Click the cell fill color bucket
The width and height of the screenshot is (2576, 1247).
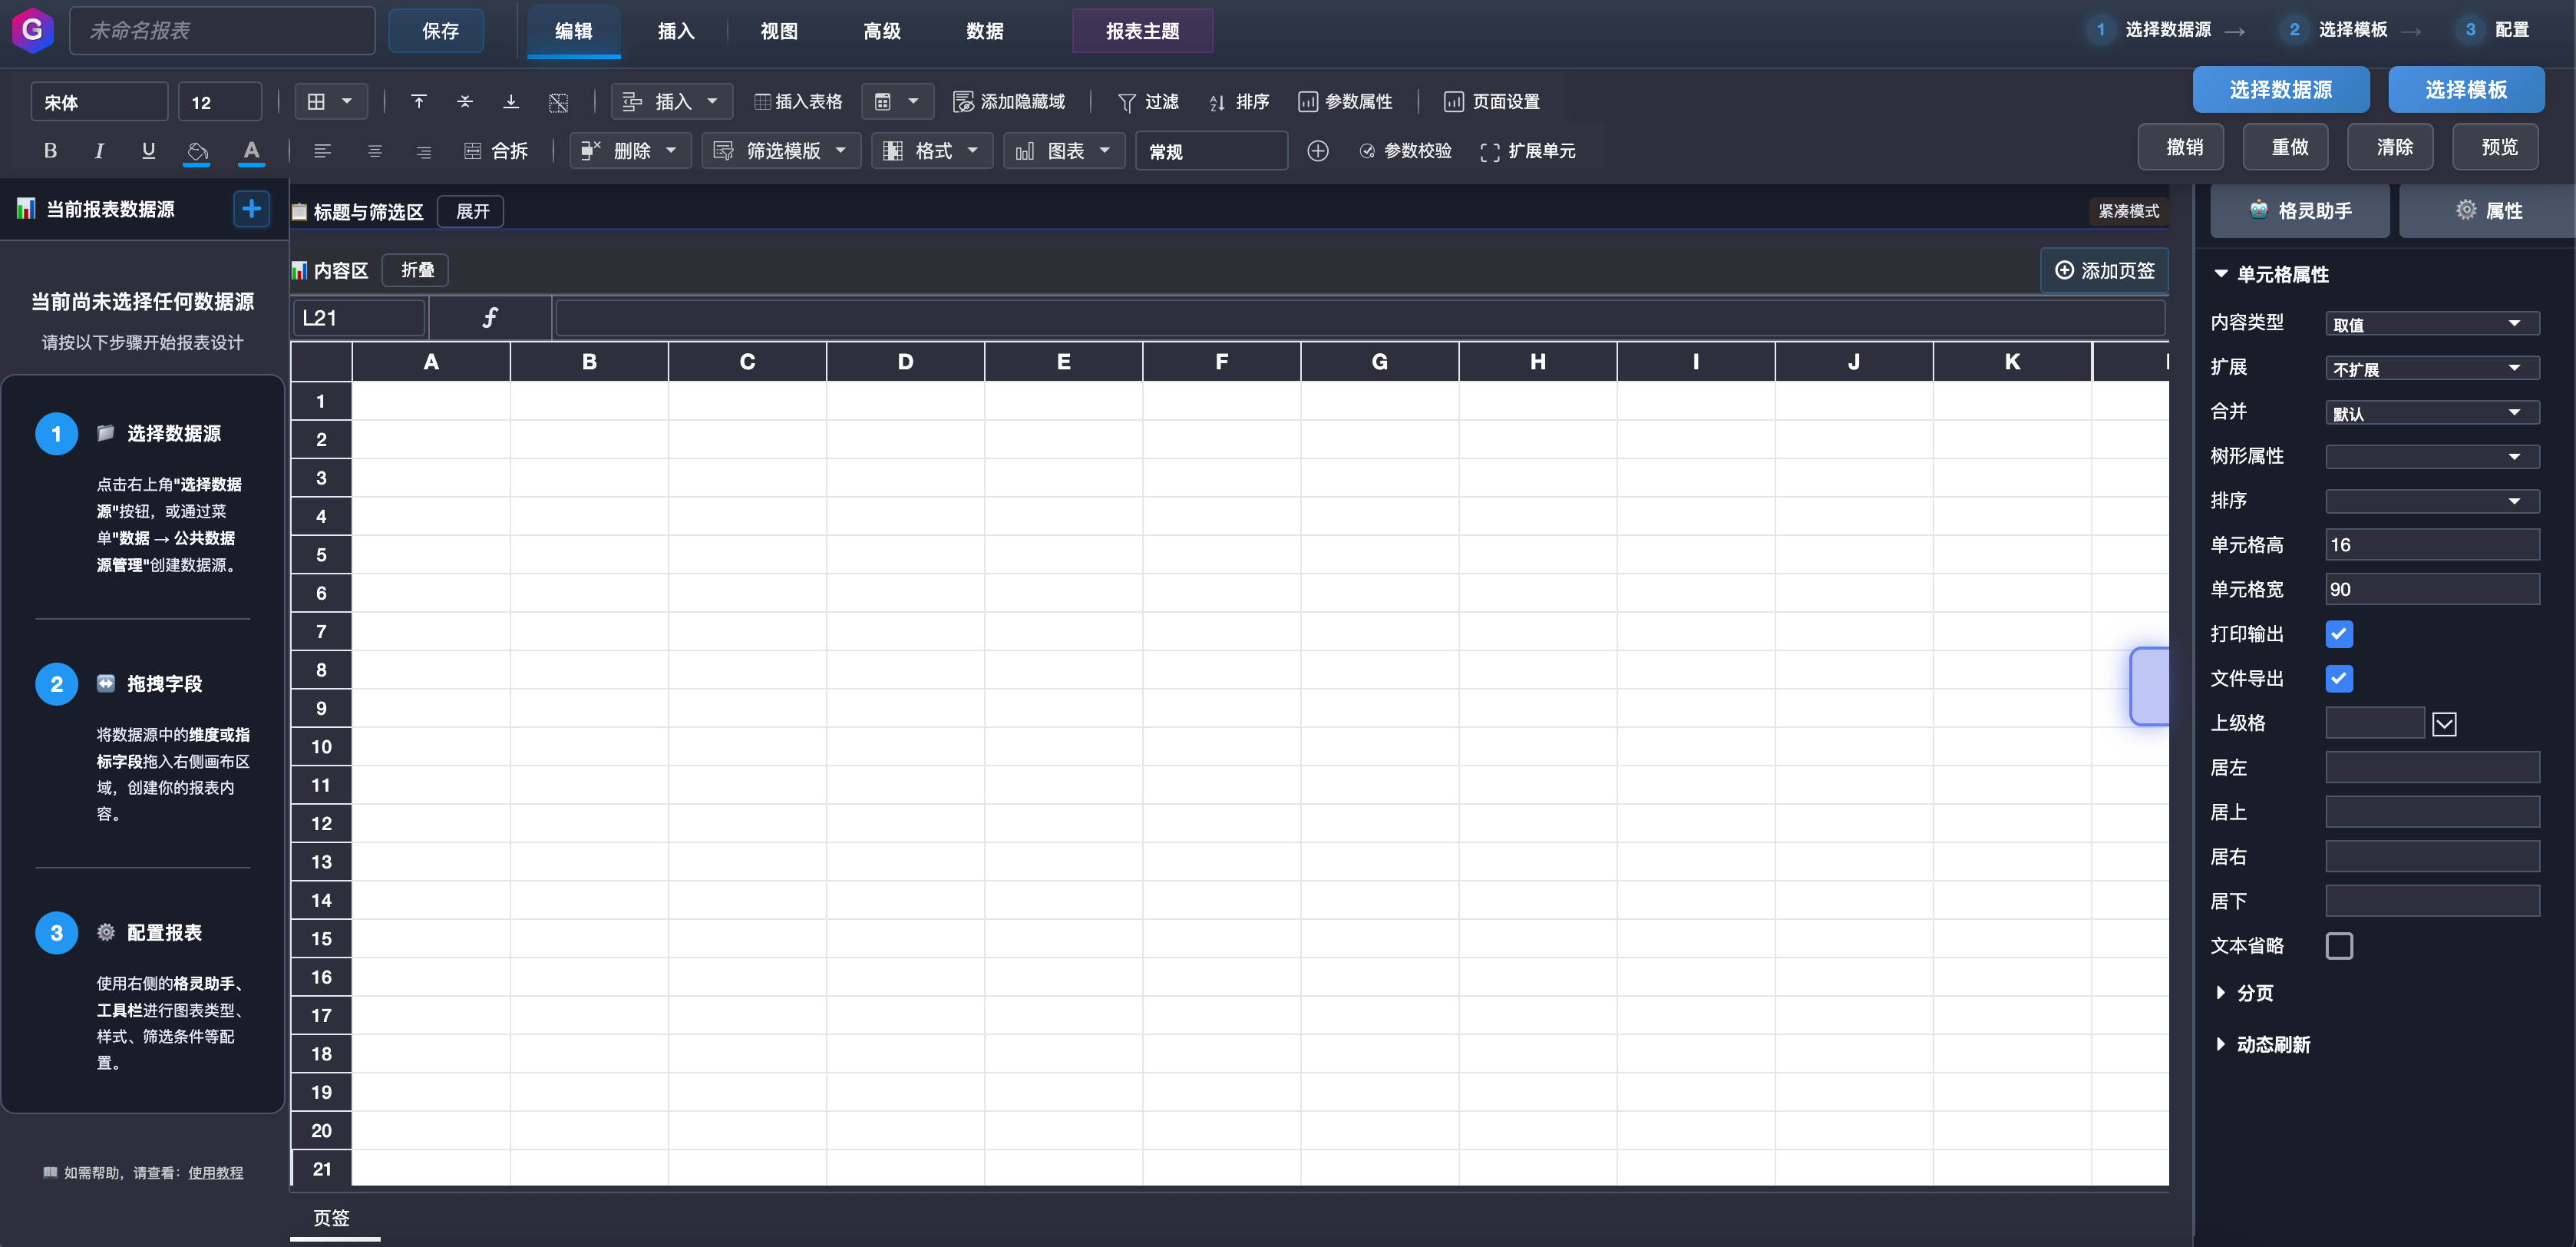[197, 151]
